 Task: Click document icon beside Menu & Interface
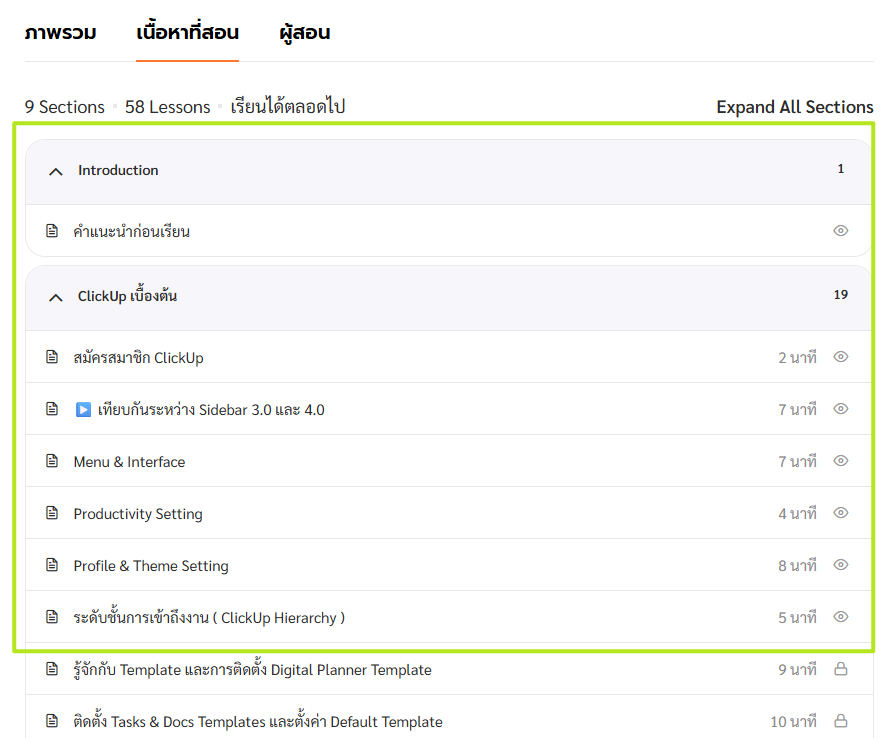52,461
